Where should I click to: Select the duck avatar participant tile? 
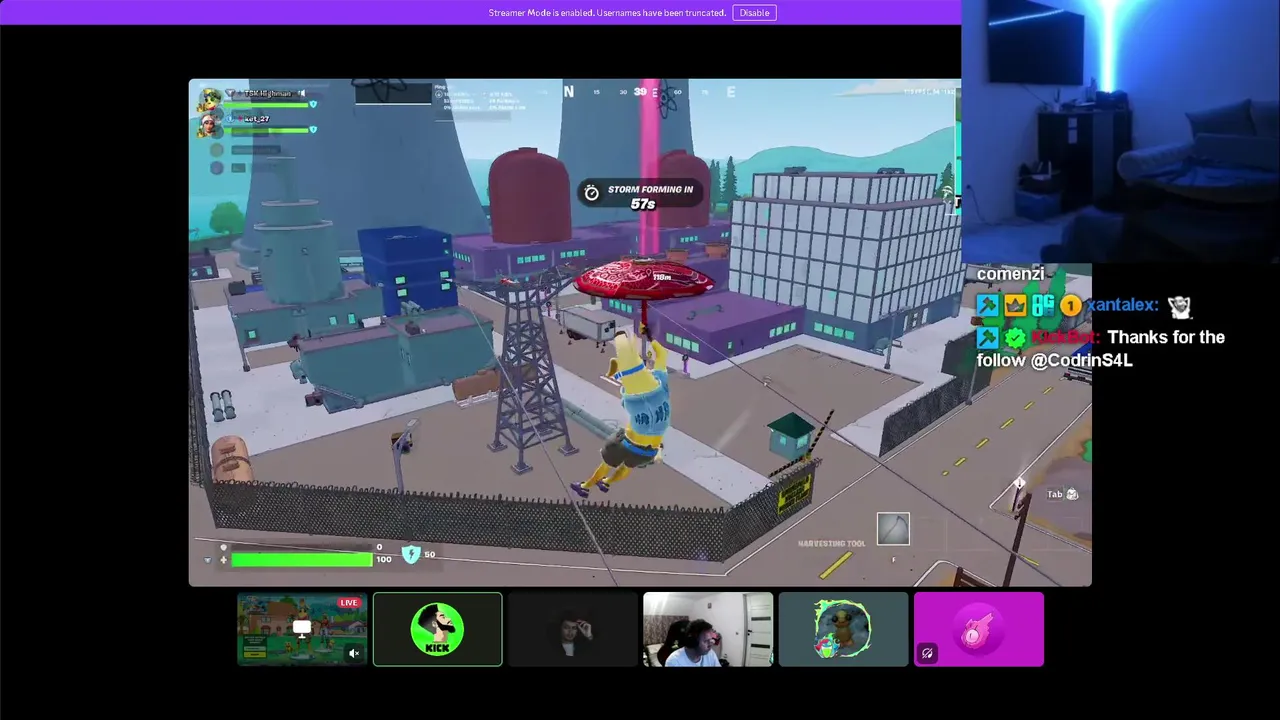point(843,629)
